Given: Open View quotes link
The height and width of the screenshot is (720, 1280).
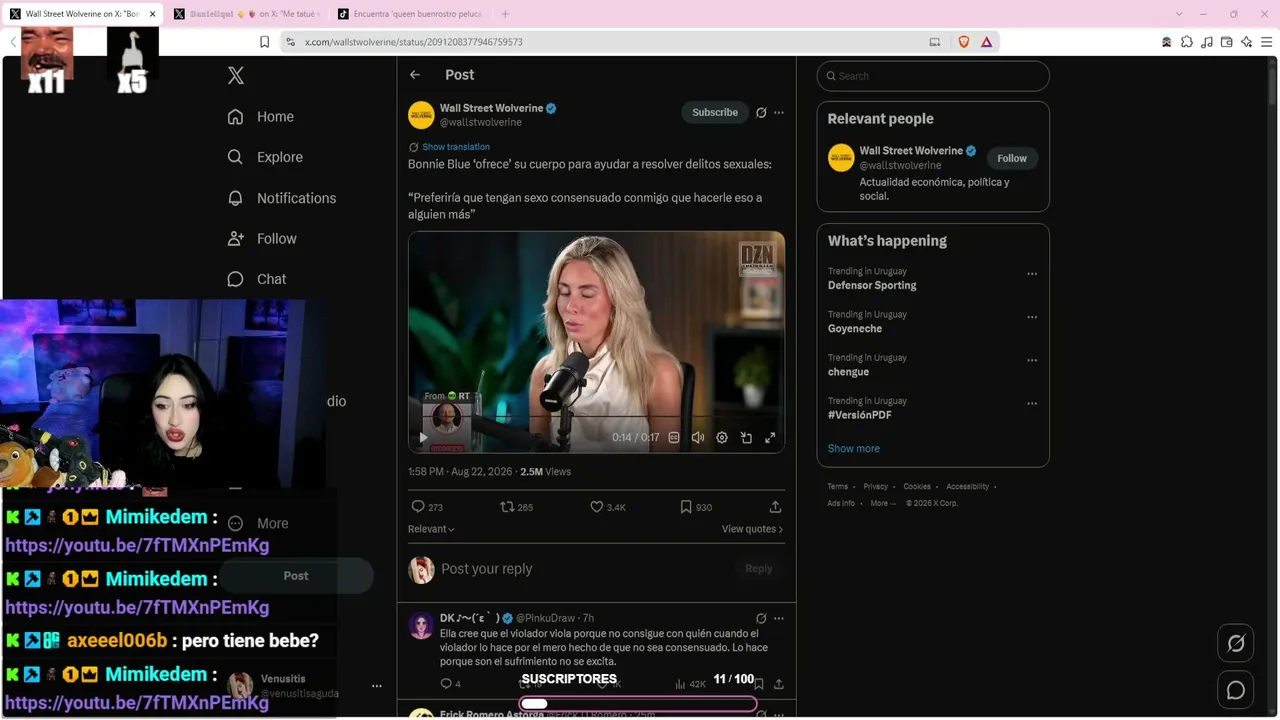Looking at the screenshot, I should [752, 529].
